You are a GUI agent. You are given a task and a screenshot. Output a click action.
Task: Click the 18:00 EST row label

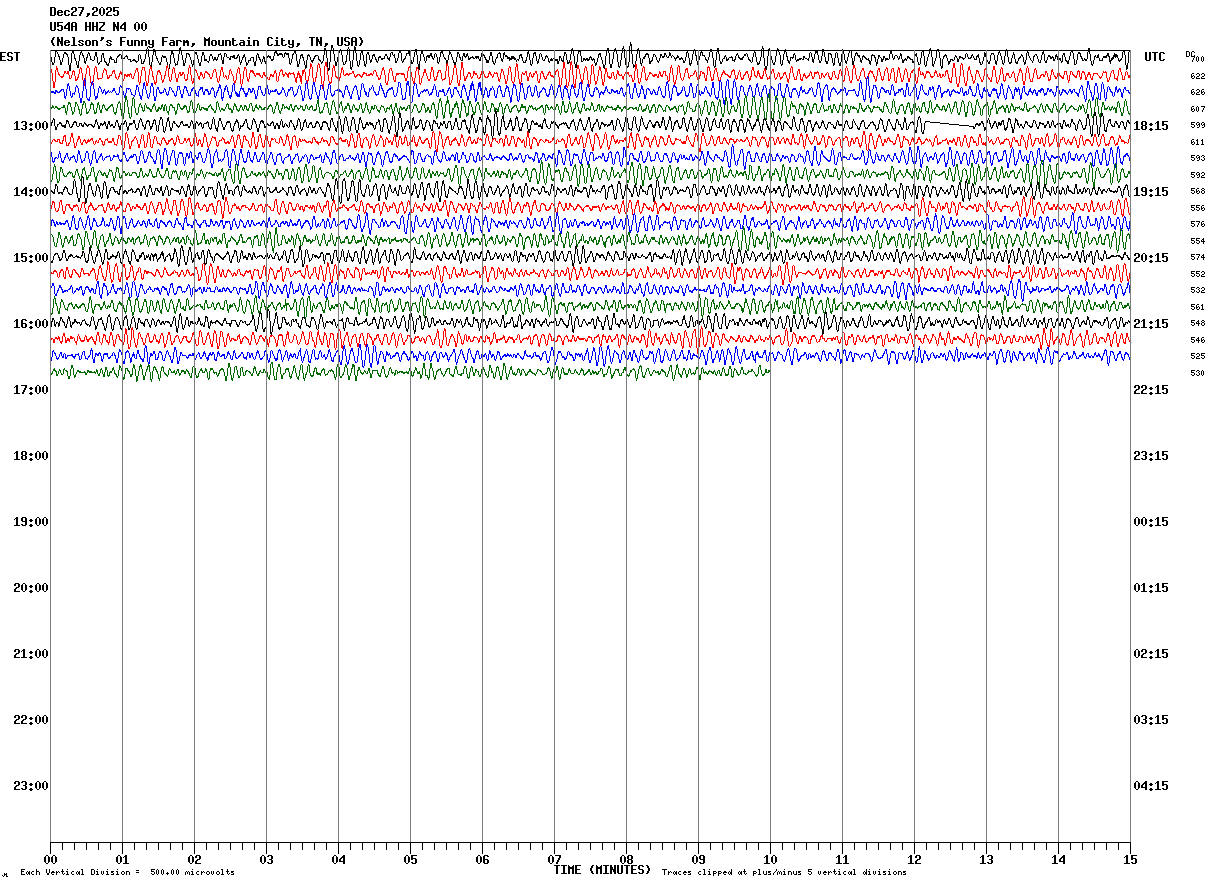(31, 455)
